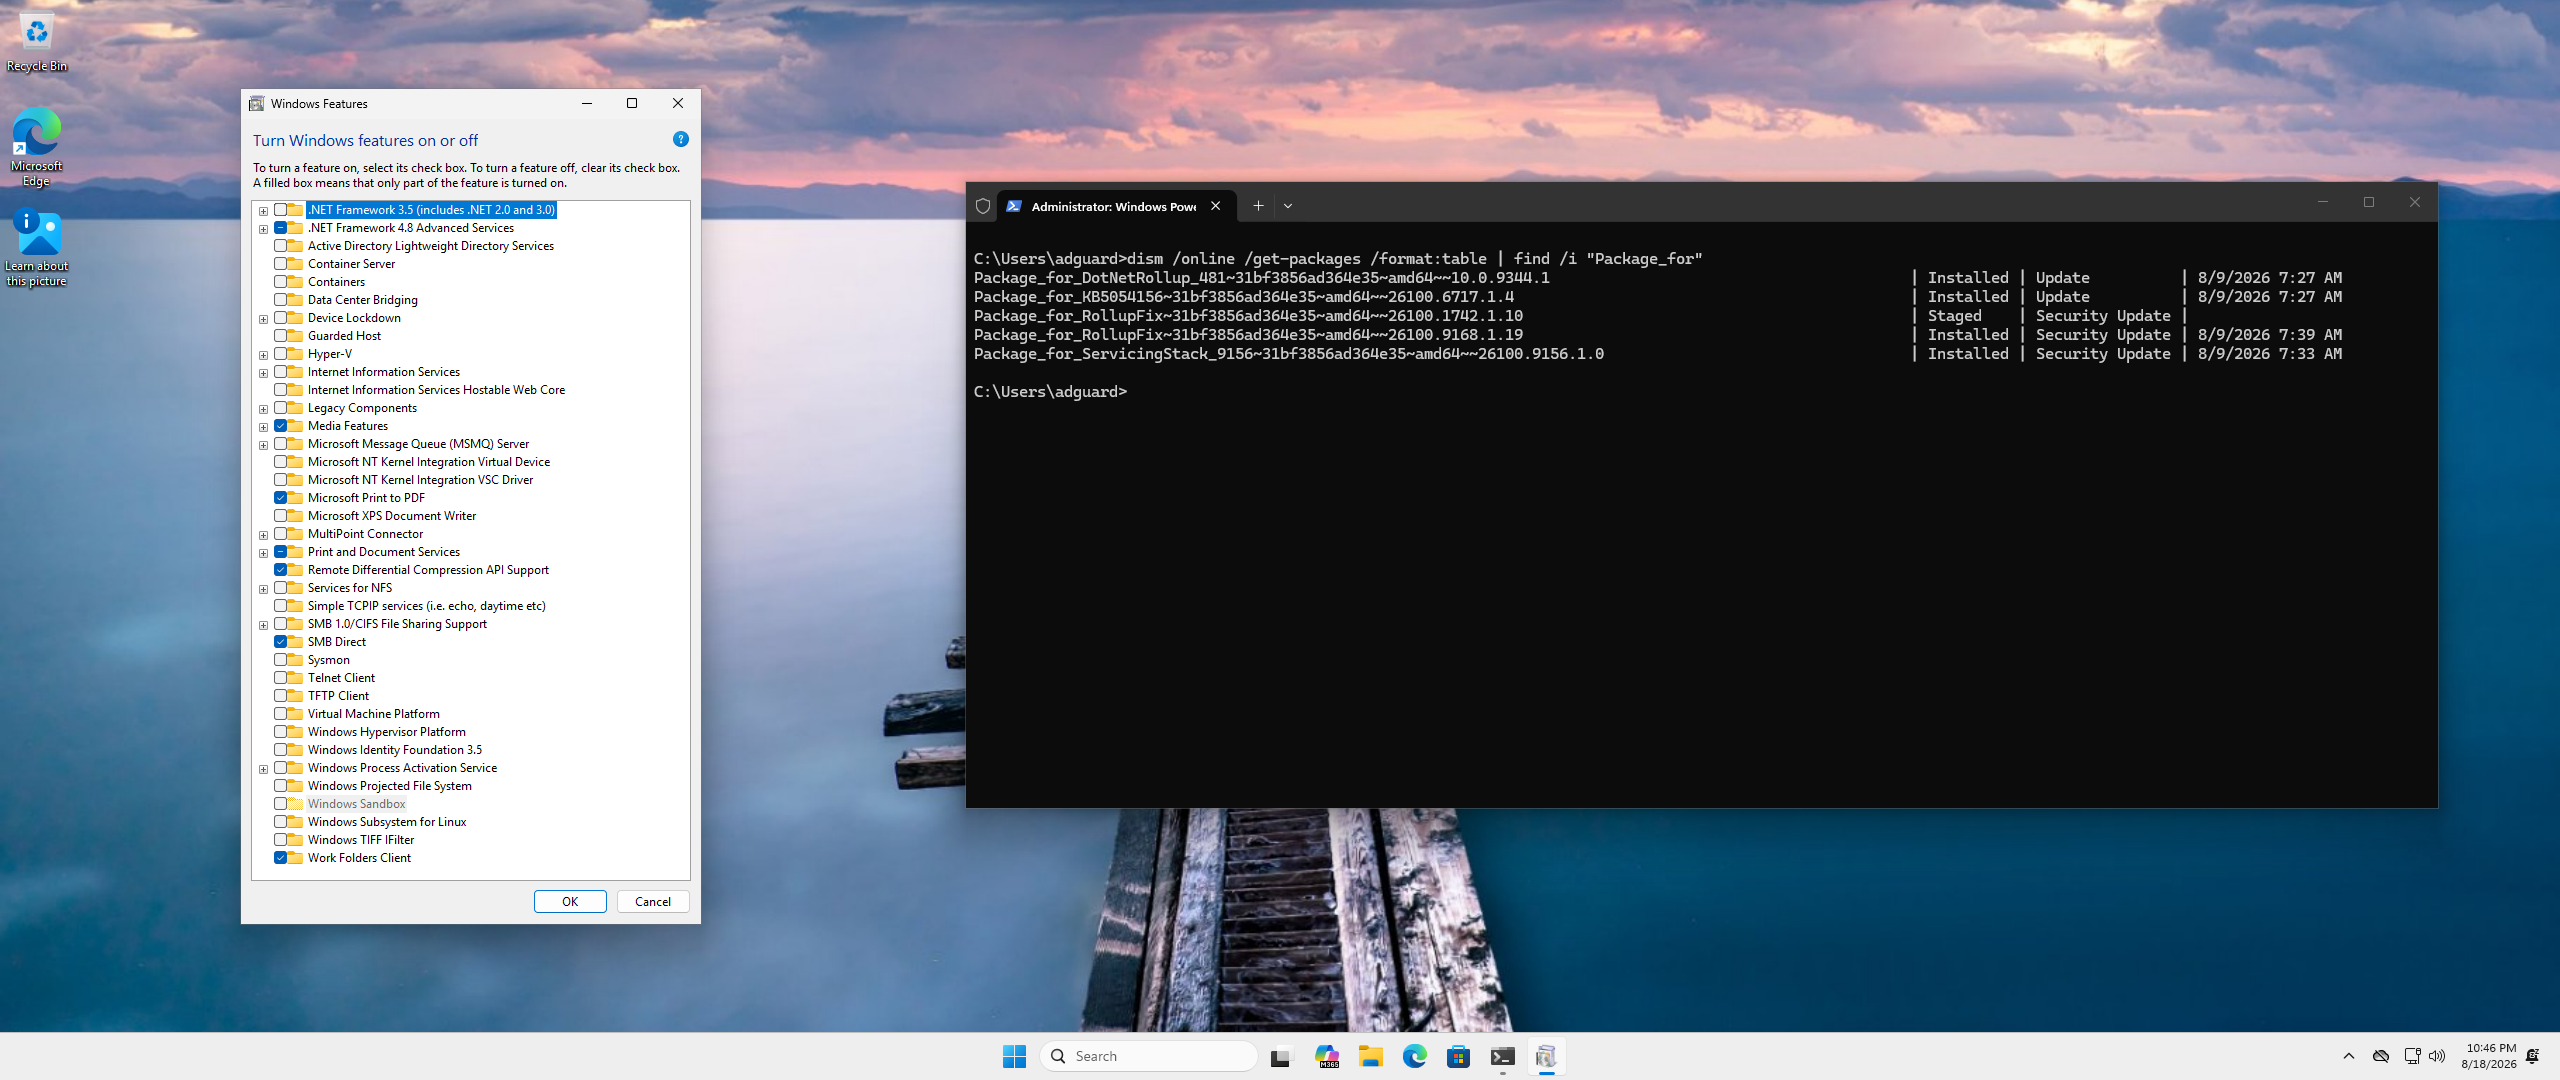Image resolution: width=2560 pixels, height=1080 pixels.
Task: Click the Data Center Bridging folder icon
Action: click(x=296, y=300)
